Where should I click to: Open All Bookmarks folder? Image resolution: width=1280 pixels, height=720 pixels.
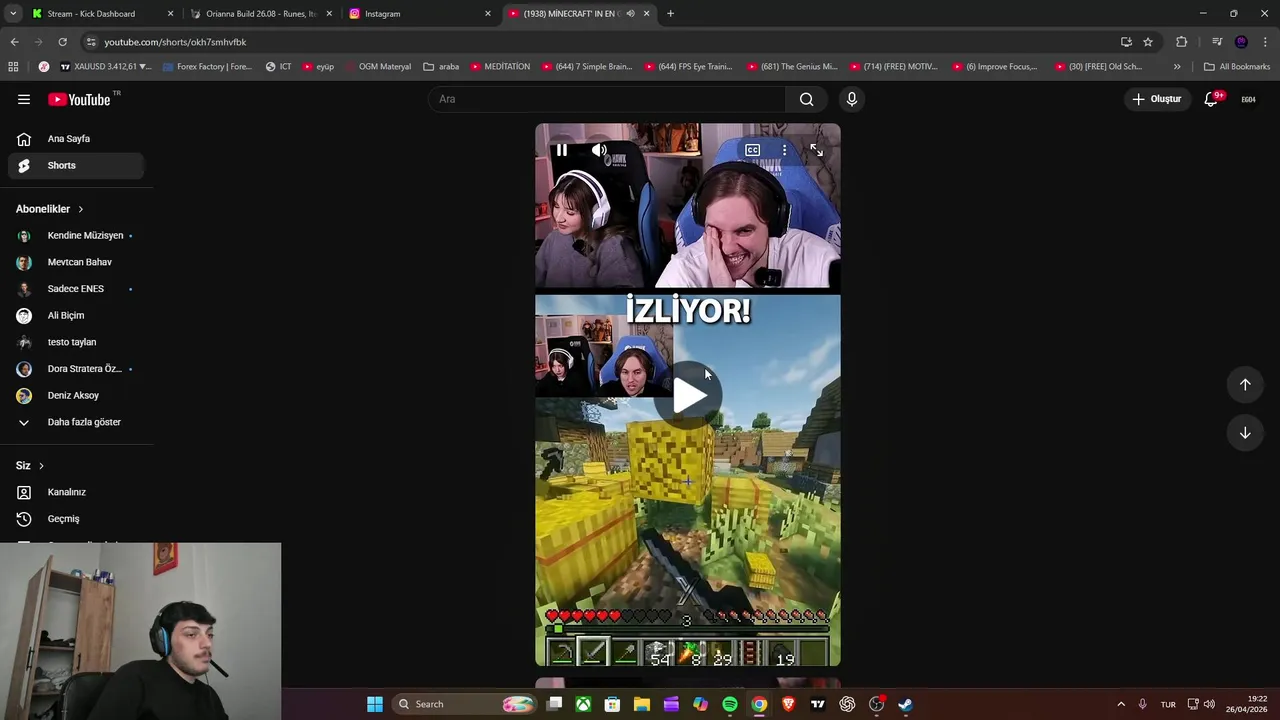pos(1237,67)
